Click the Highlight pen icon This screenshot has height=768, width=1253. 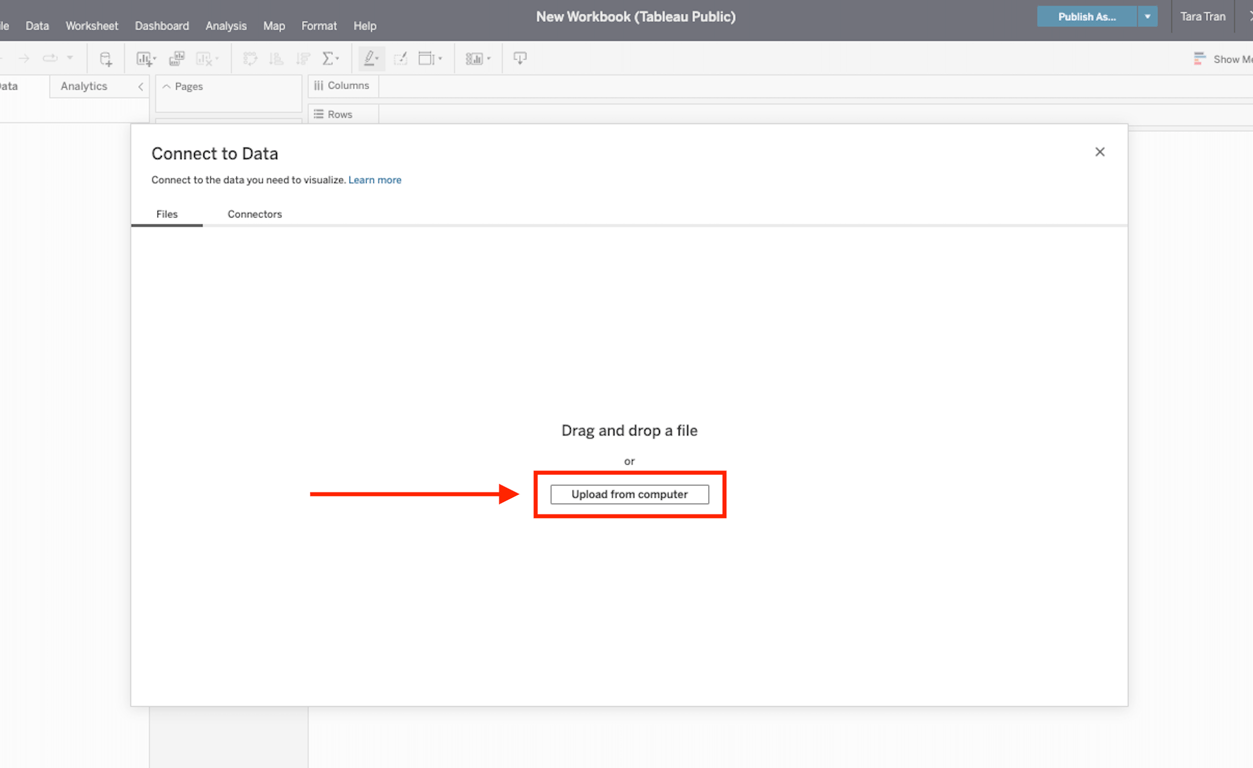click(368, 59)
